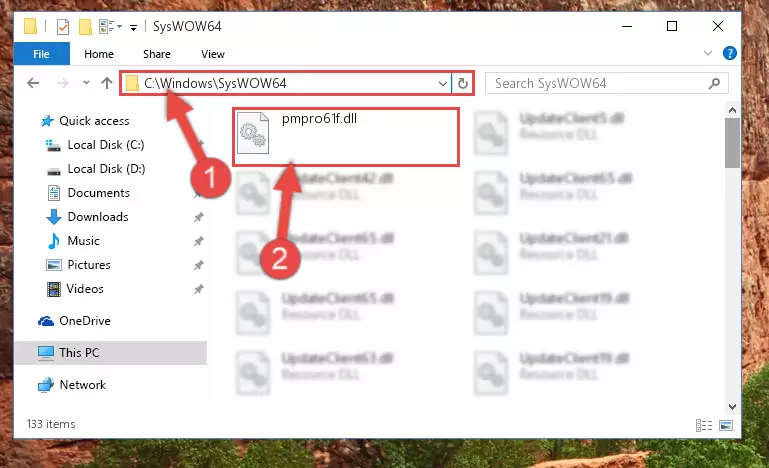Select Quick access in navigation pane
This screenshot has height=468, width=769.
pyautogui.click(x=94, y=121)
